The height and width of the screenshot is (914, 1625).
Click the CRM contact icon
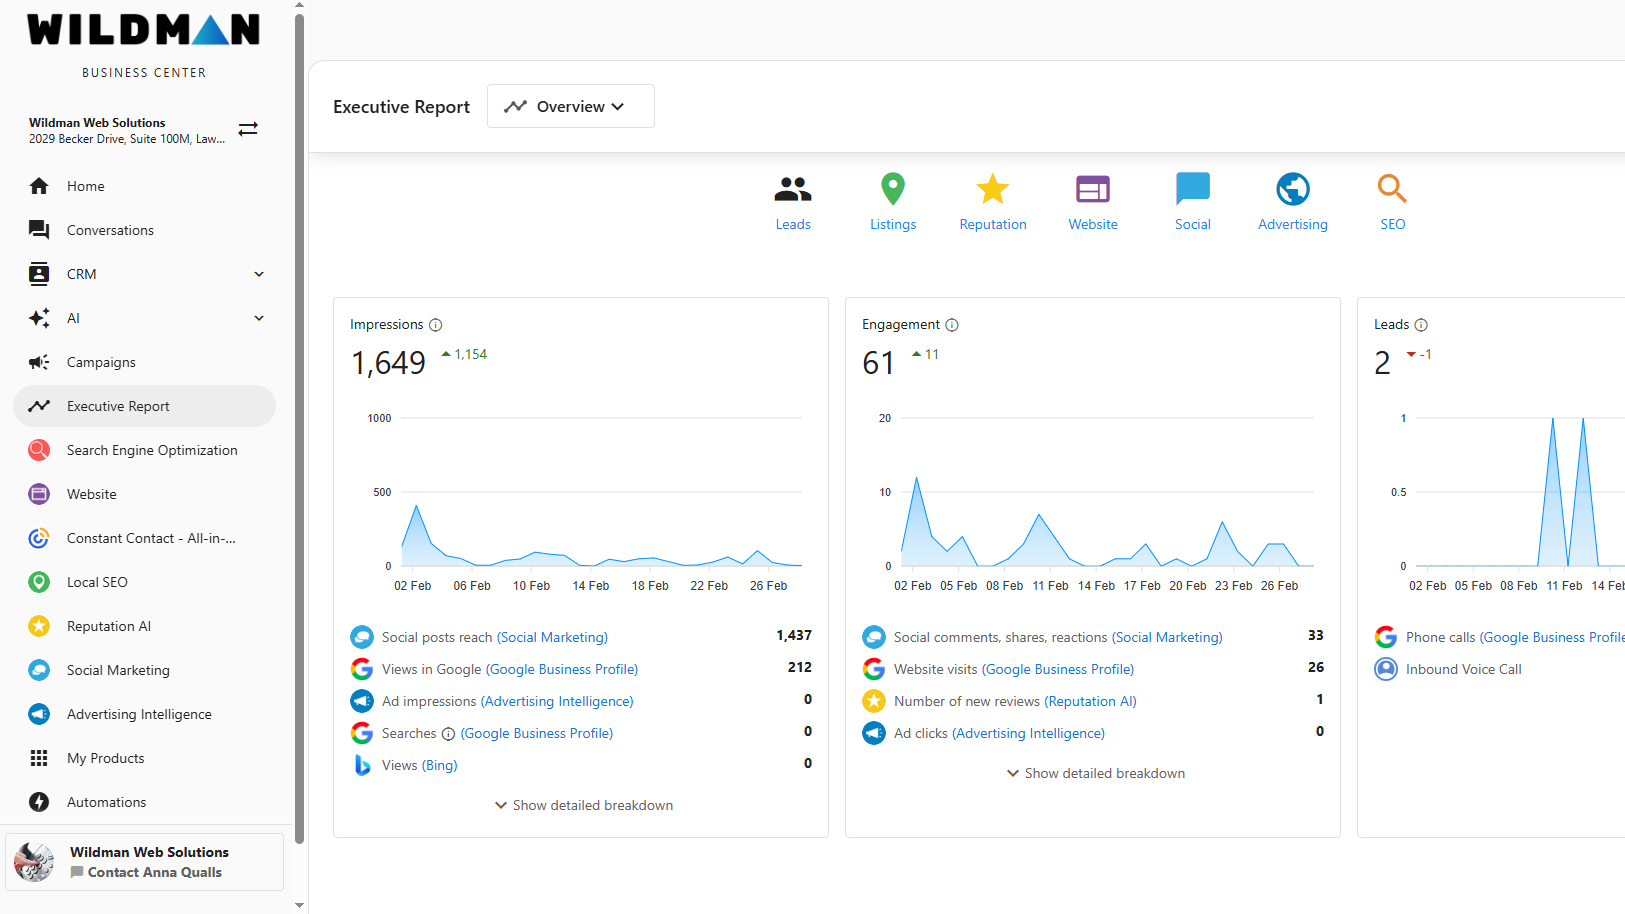(x=39, y=274)
